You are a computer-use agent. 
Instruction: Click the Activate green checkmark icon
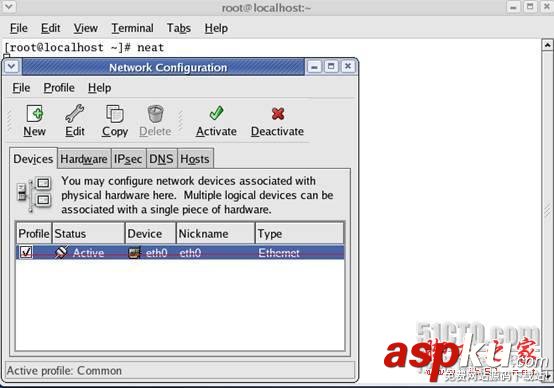click(216, 113)
